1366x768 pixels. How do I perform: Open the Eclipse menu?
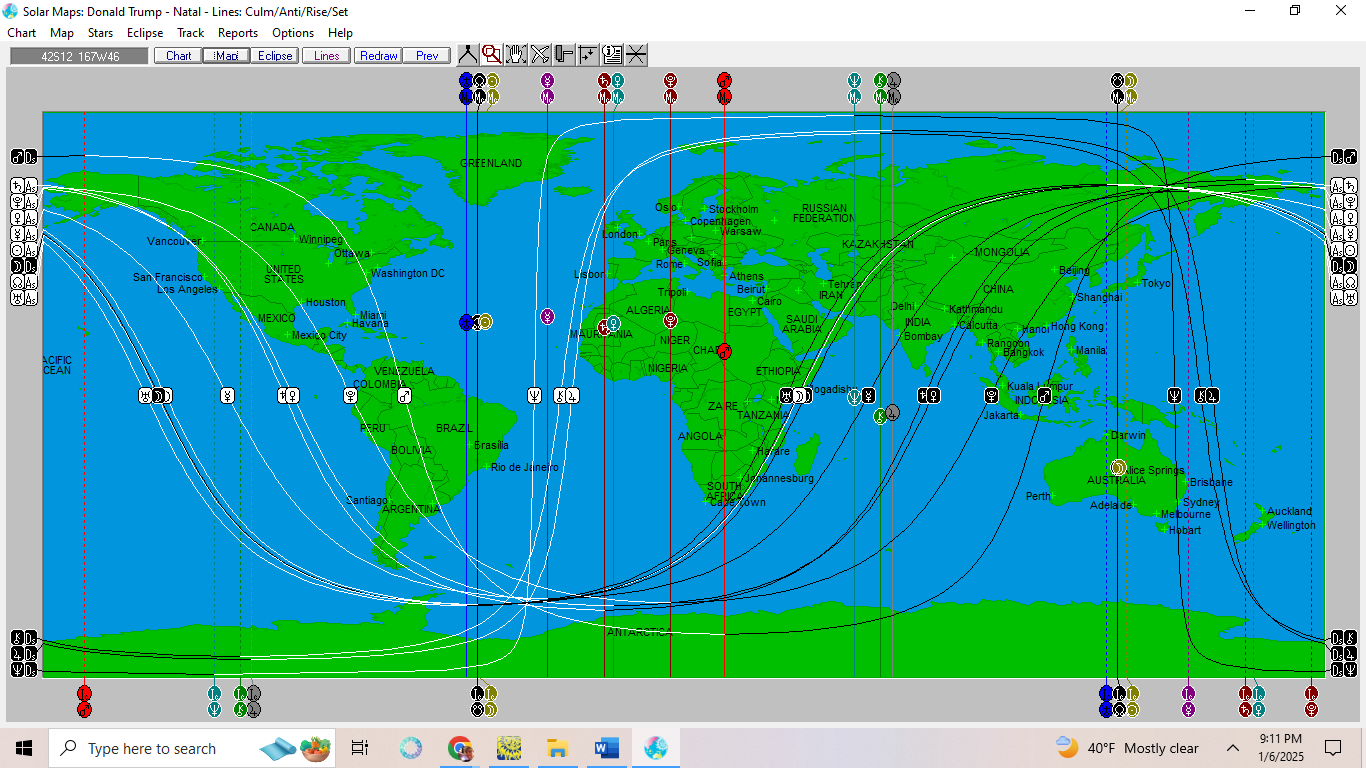(145, 33)
